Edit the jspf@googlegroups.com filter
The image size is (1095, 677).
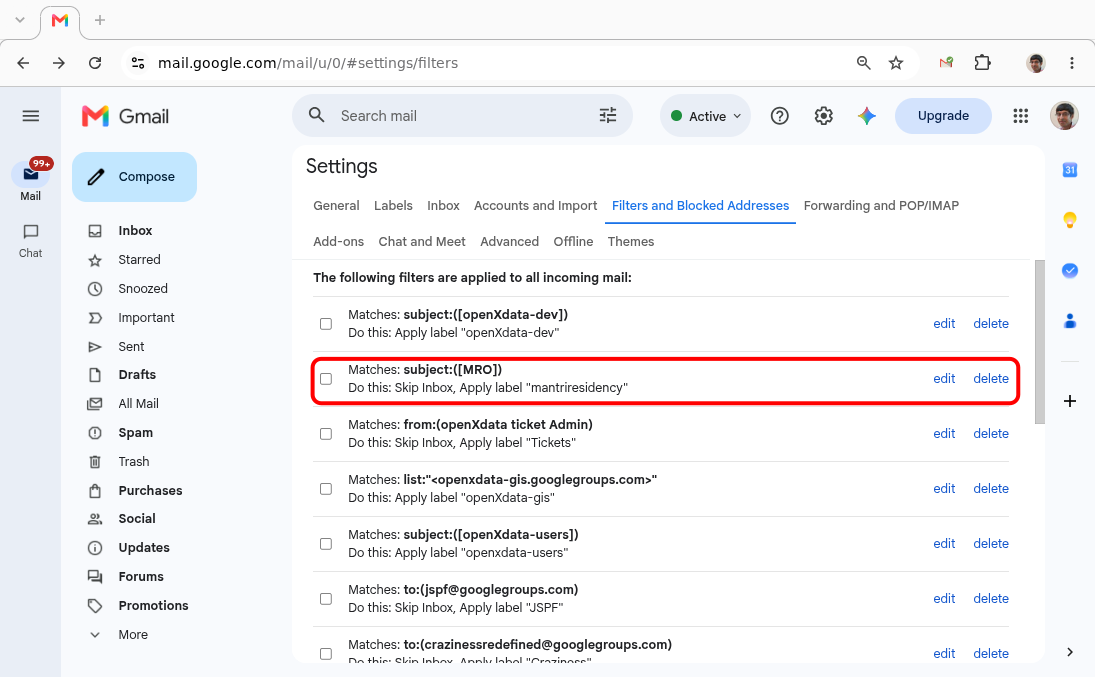click(x=944, y=599)
